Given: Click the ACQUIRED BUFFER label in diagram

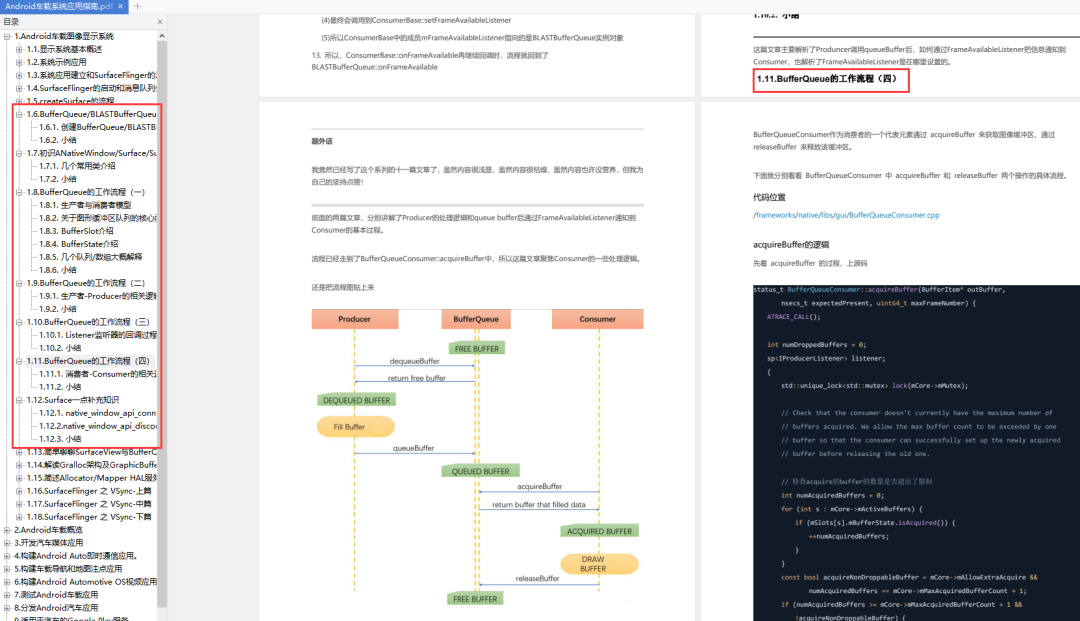Looking at the screenshot, I should [x=599, y=531].
